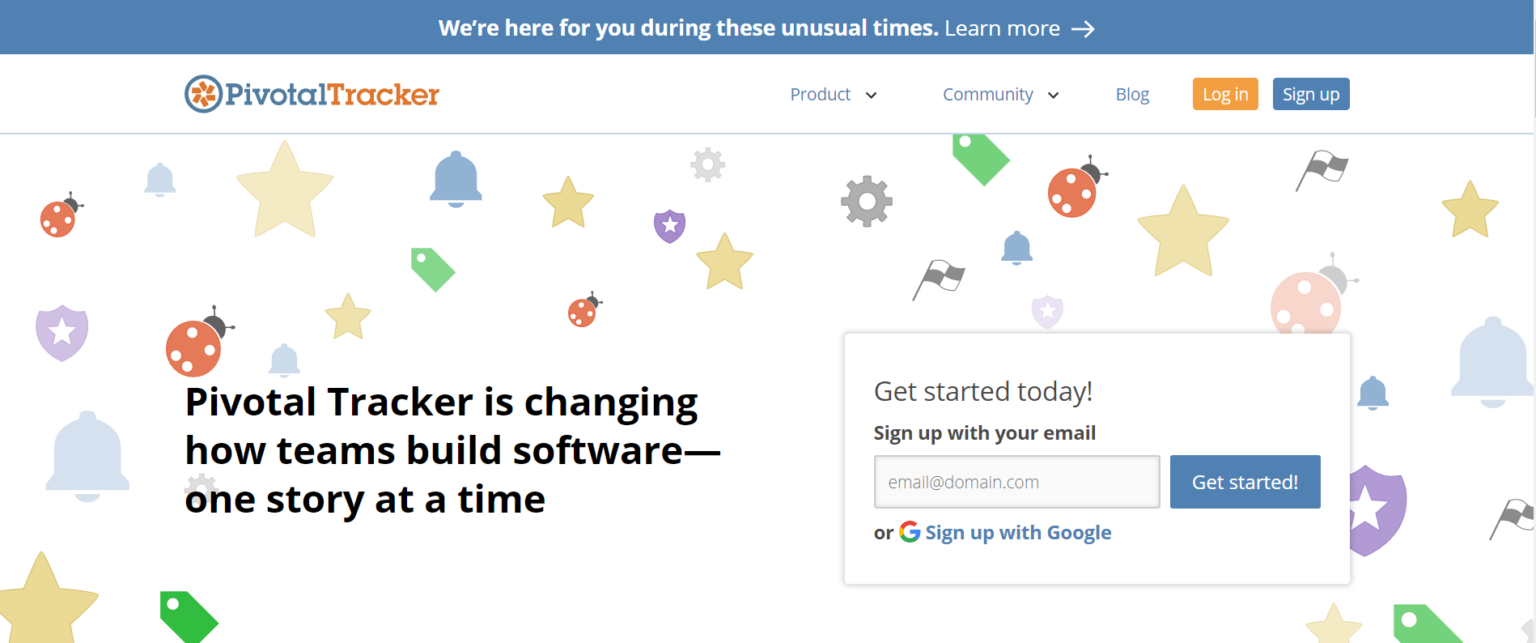
Task: Expand the Community chevron arrow
Action: pyautogui.click(x=1053, y=95)
